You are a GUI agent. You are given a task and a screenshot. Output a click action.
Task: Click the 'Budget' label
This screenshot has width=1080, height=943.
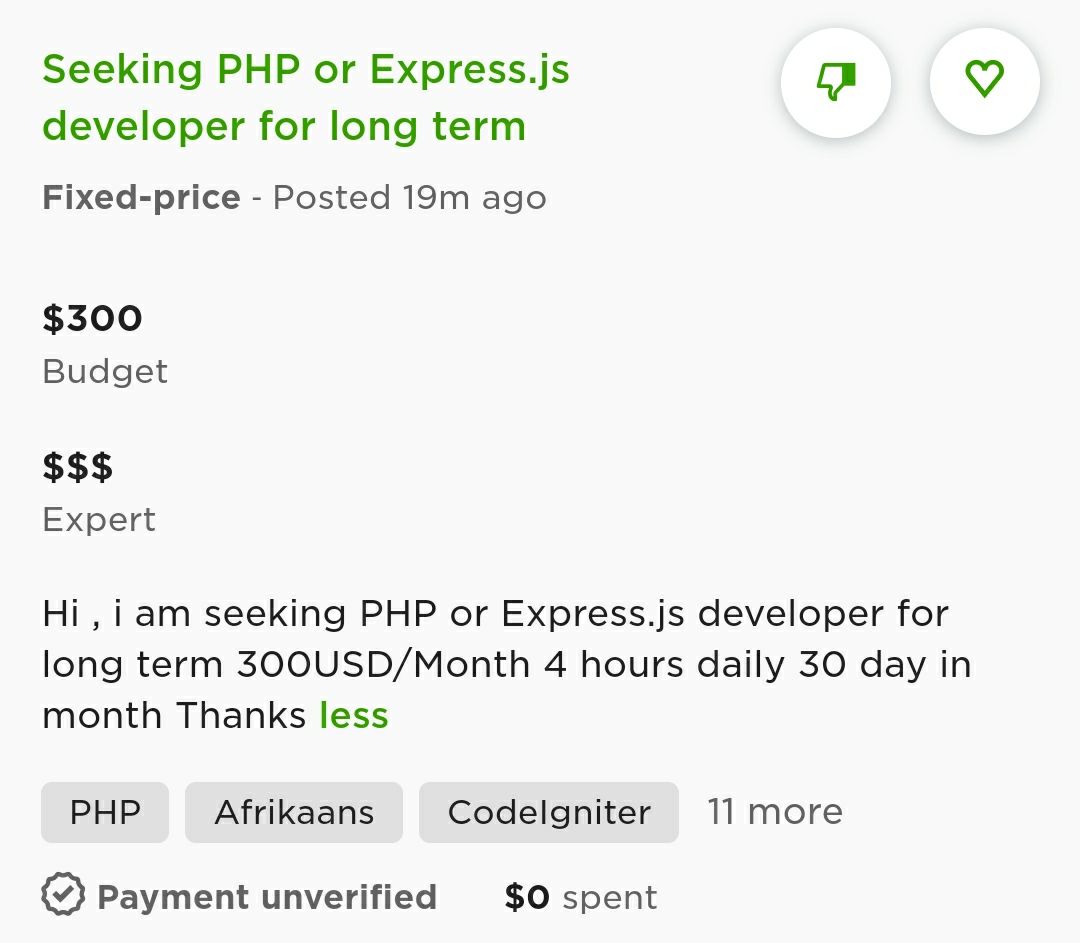[x=105, y=372]
